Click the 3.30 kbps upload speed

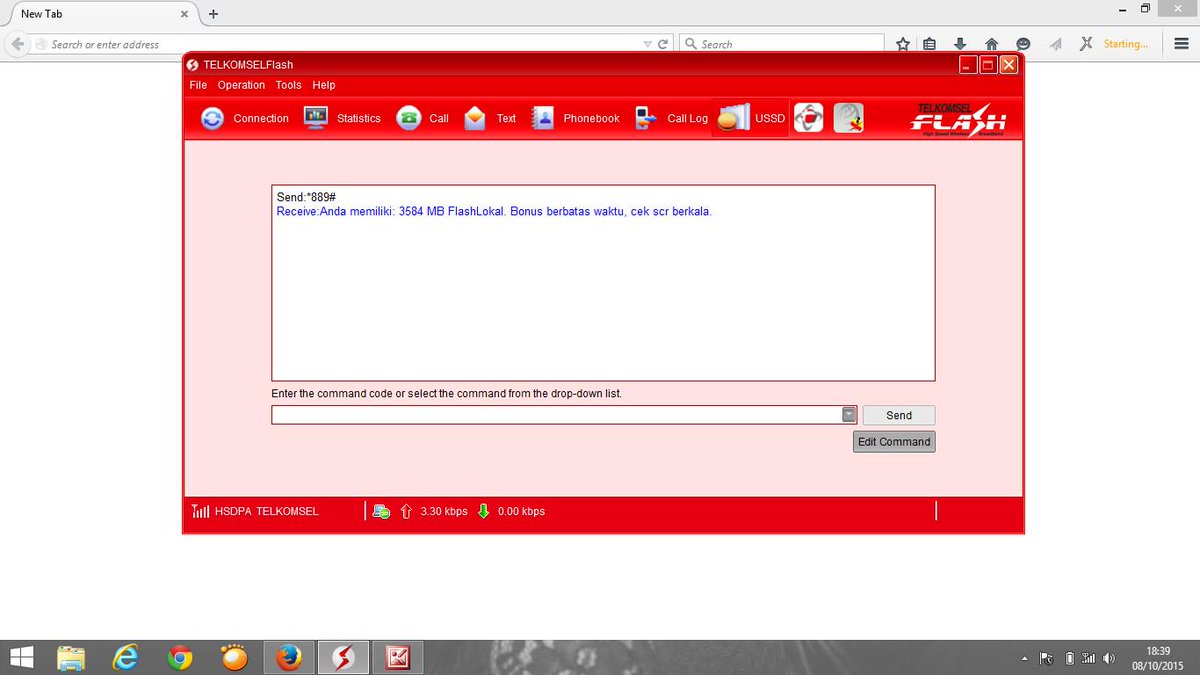click(444, 511)
